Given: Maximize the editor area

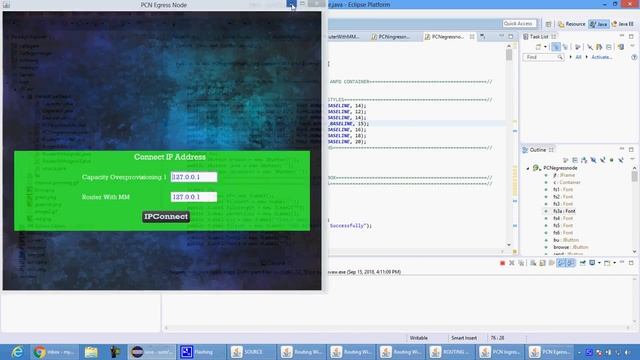Looking at the screenshot, I should tap(511, 36).
